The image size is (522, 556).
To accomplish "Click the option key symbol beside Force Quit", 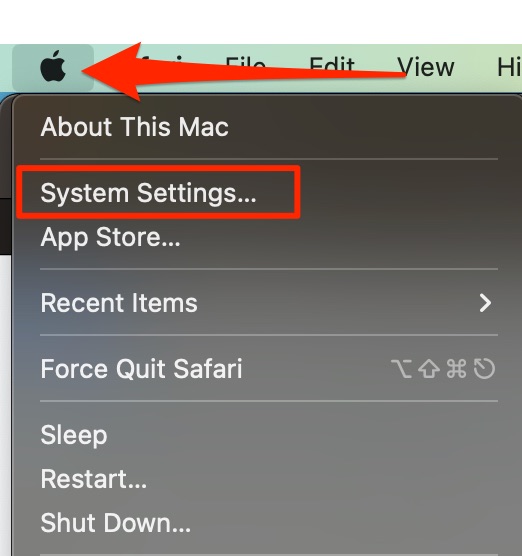I will coord(401,369).
